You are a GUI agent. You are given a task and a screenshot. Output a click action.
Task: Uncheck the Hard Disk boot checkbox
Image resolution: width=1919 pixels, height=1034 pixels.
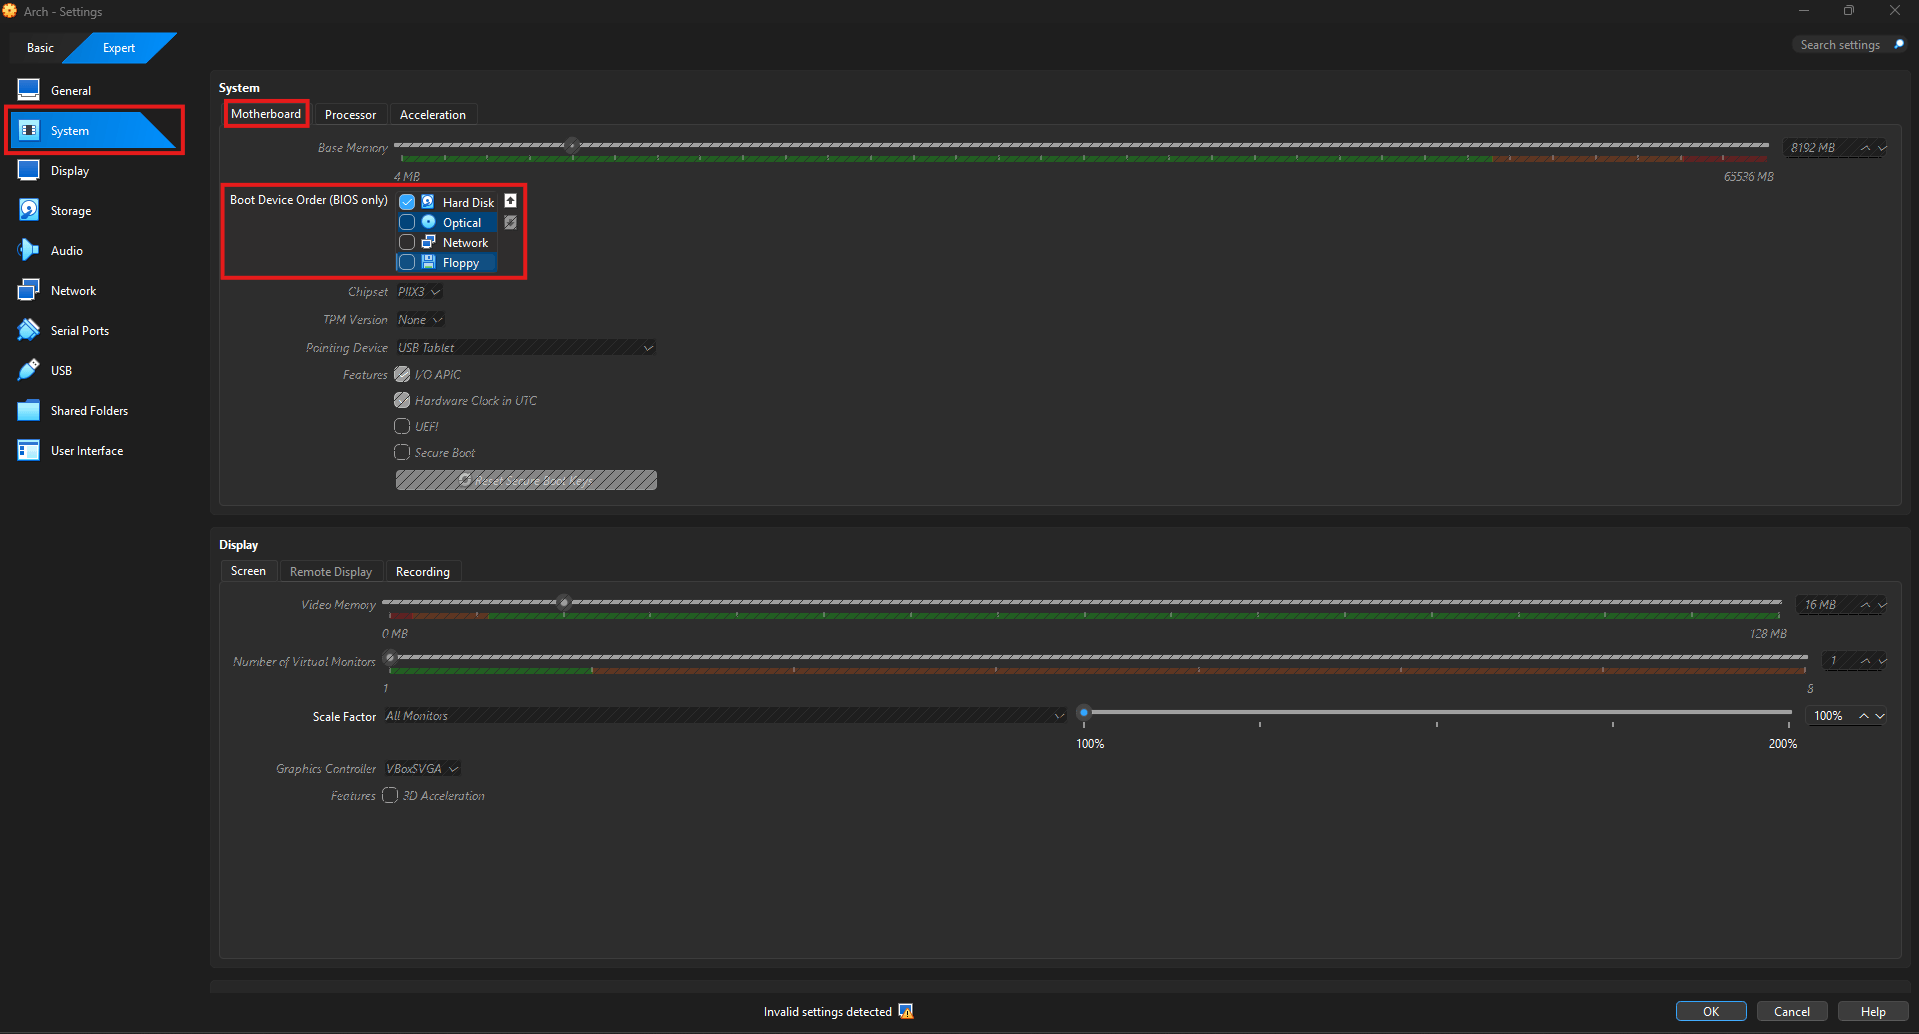pyautogui.click(x=407, y=202)
